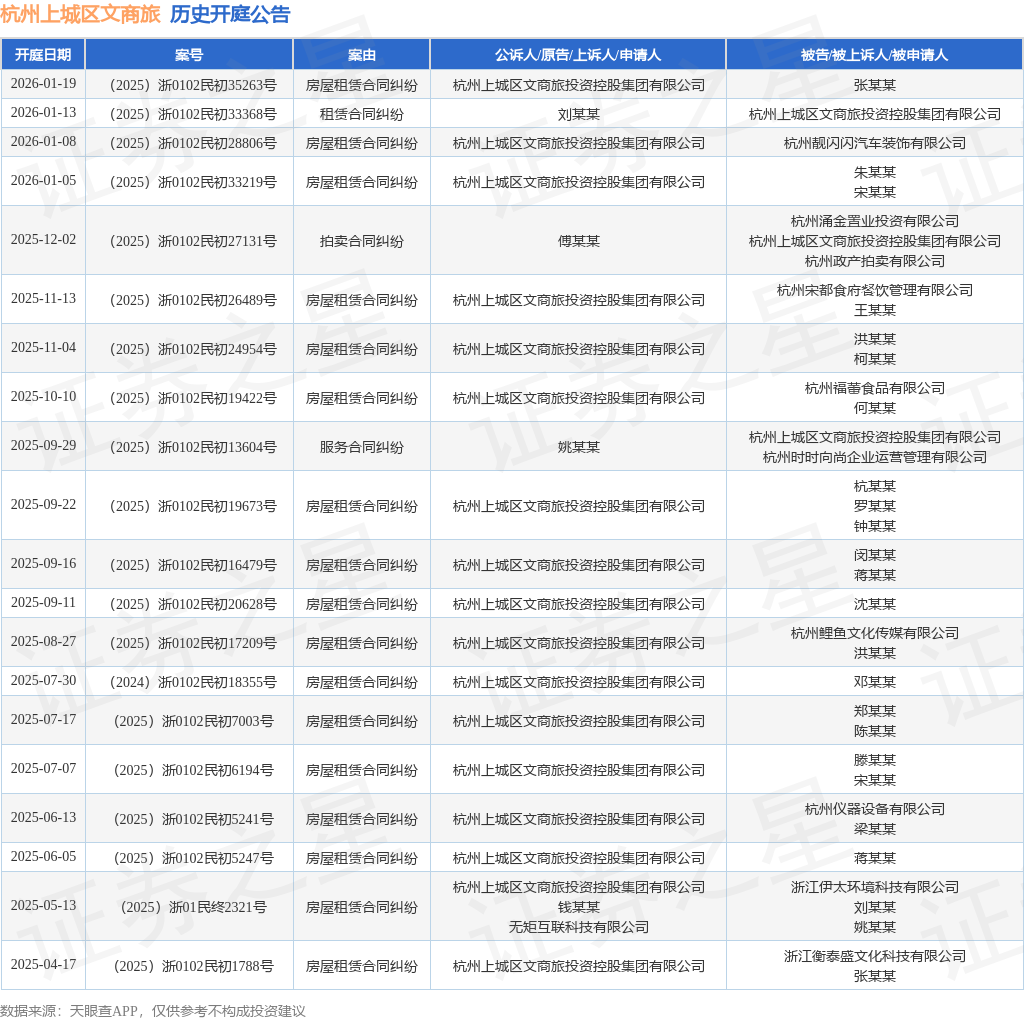Image resolution: width=1024 pixels, height=1020 pixels.
Task: Click date cell 2025-10-10
Action: (x=43, y=396)
